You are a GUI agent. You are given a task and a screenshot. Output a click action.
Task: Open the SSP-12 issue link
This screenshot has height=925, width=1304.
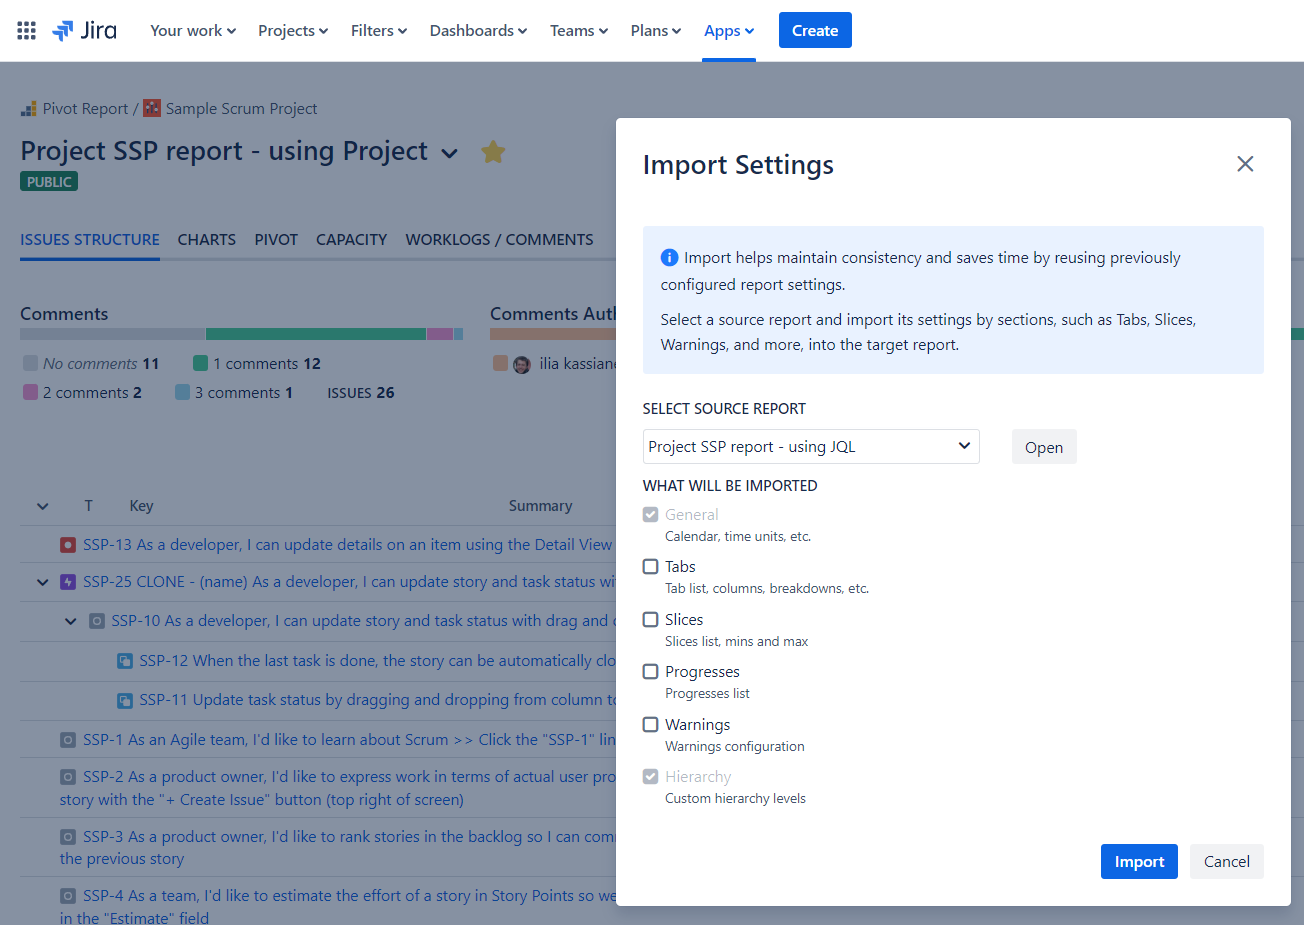click(x=377, y=661)
